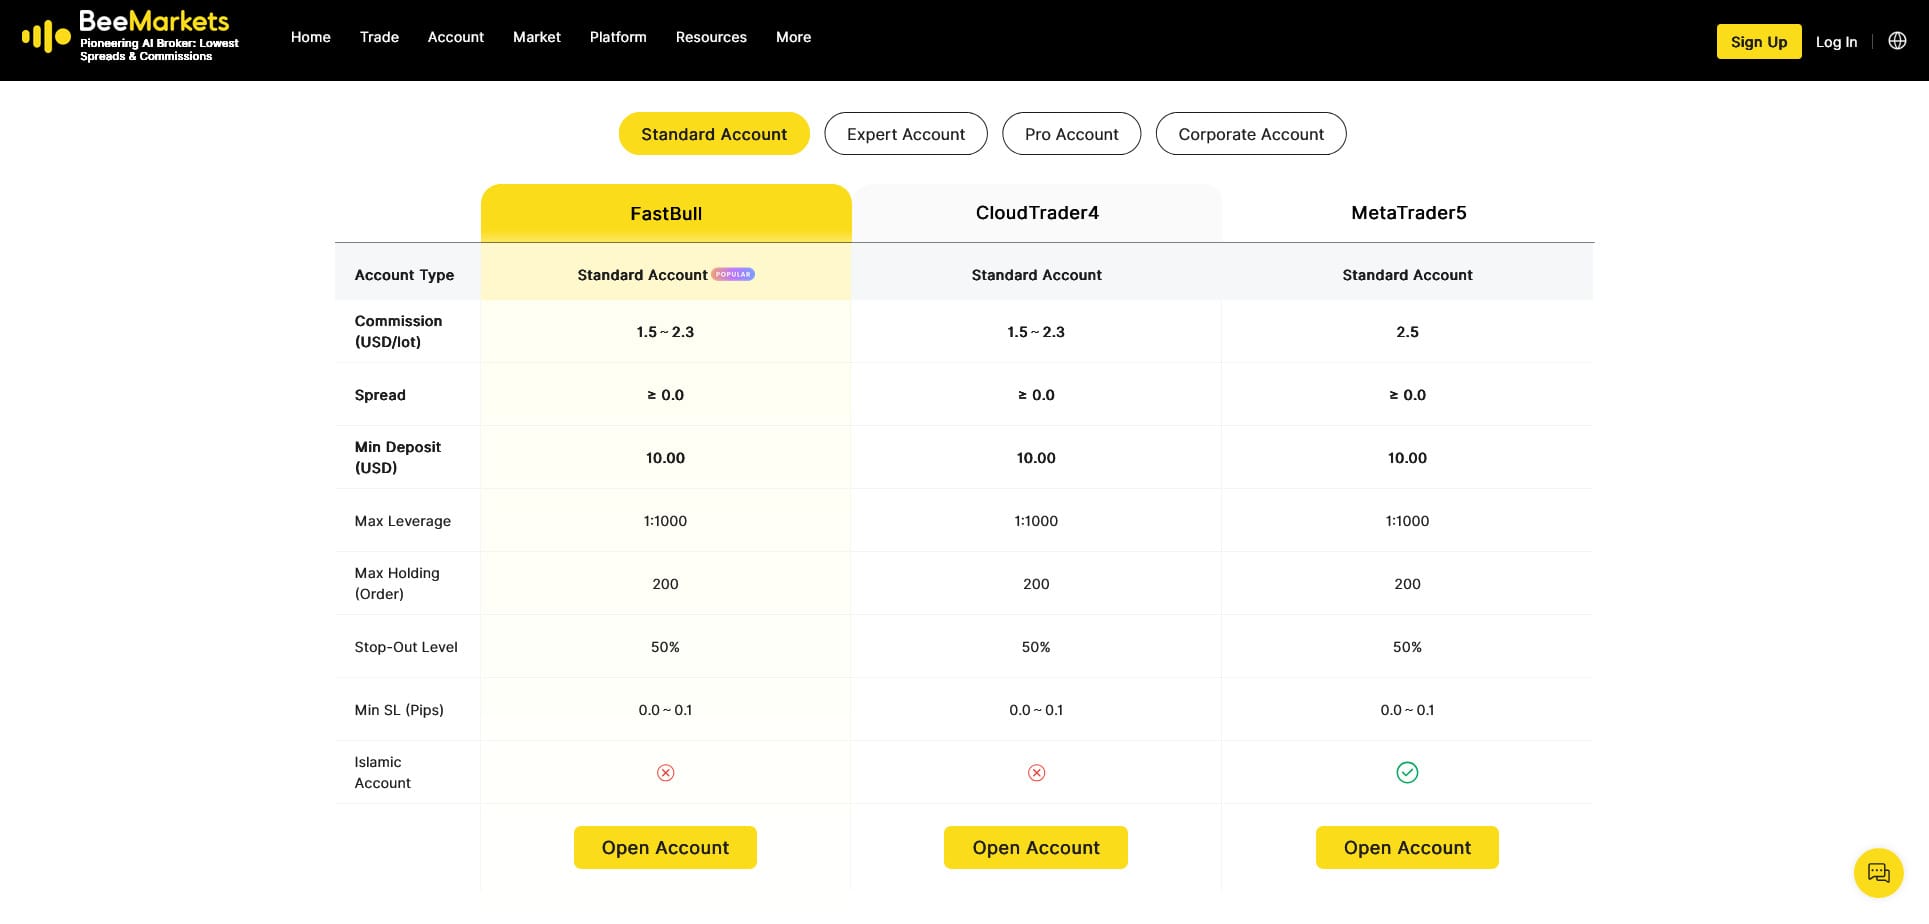The image size is (1929, 924).
Task: Click FastBull Islamic Account red cross icon
Action: tap(665, 773)
